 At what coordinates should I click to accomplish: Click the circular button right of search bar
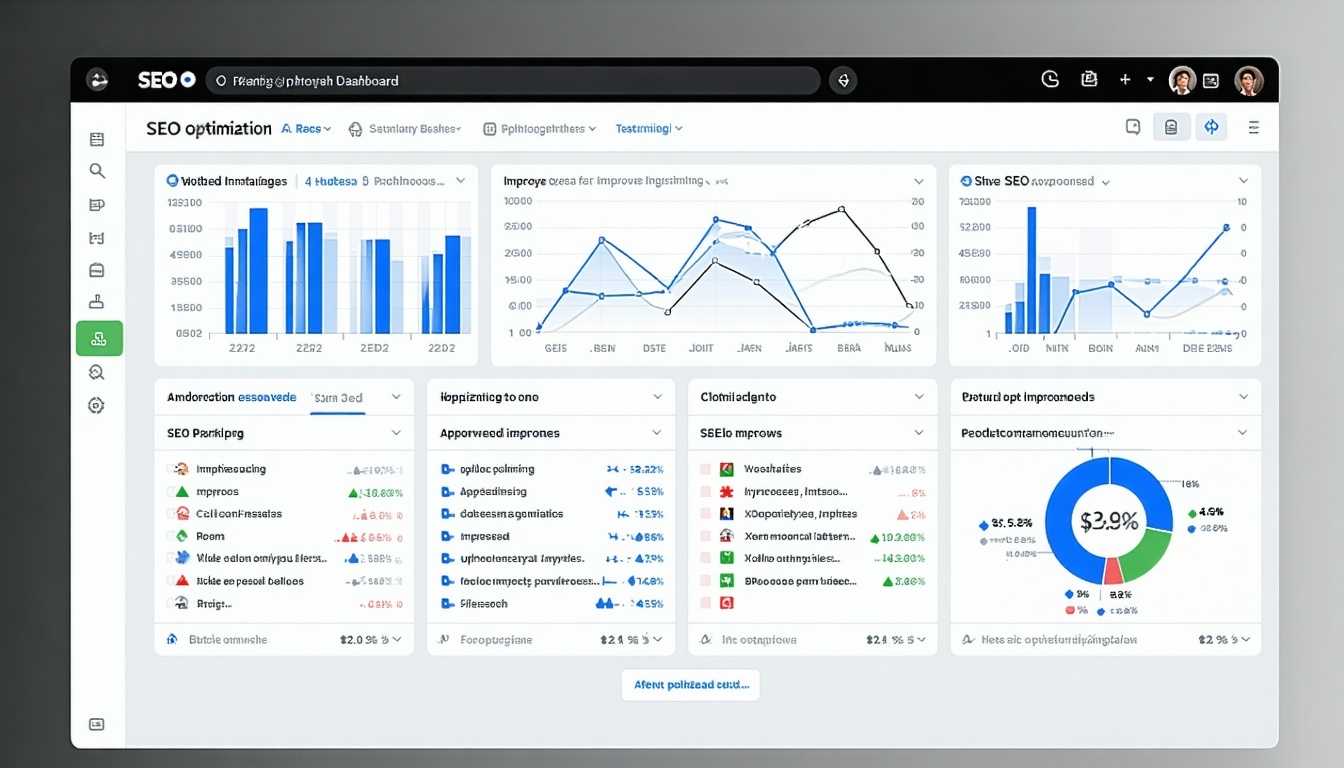click(x=843, y=81)
